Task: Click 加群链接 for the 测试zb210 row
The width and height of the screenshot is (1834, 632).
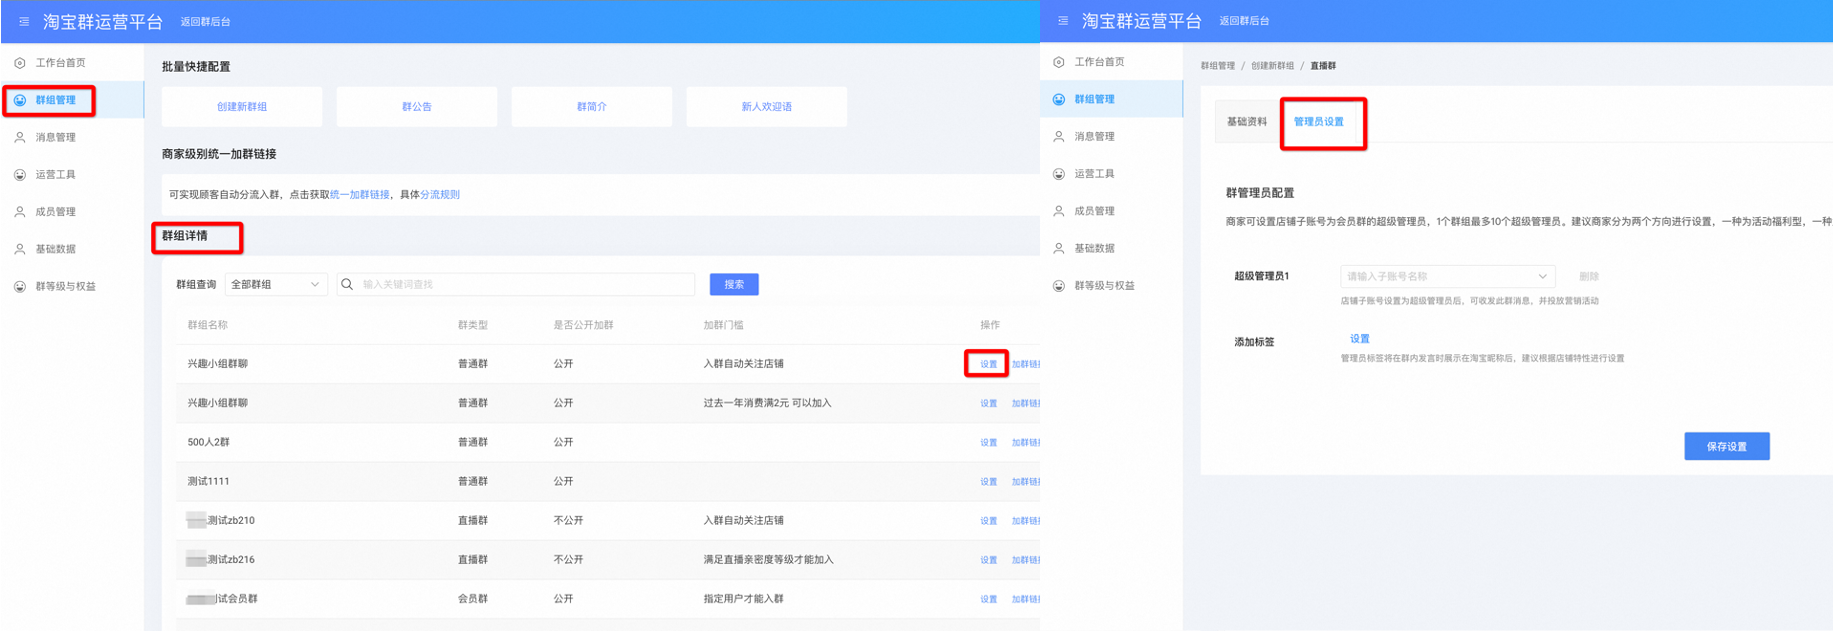Action: point(1026,521)
